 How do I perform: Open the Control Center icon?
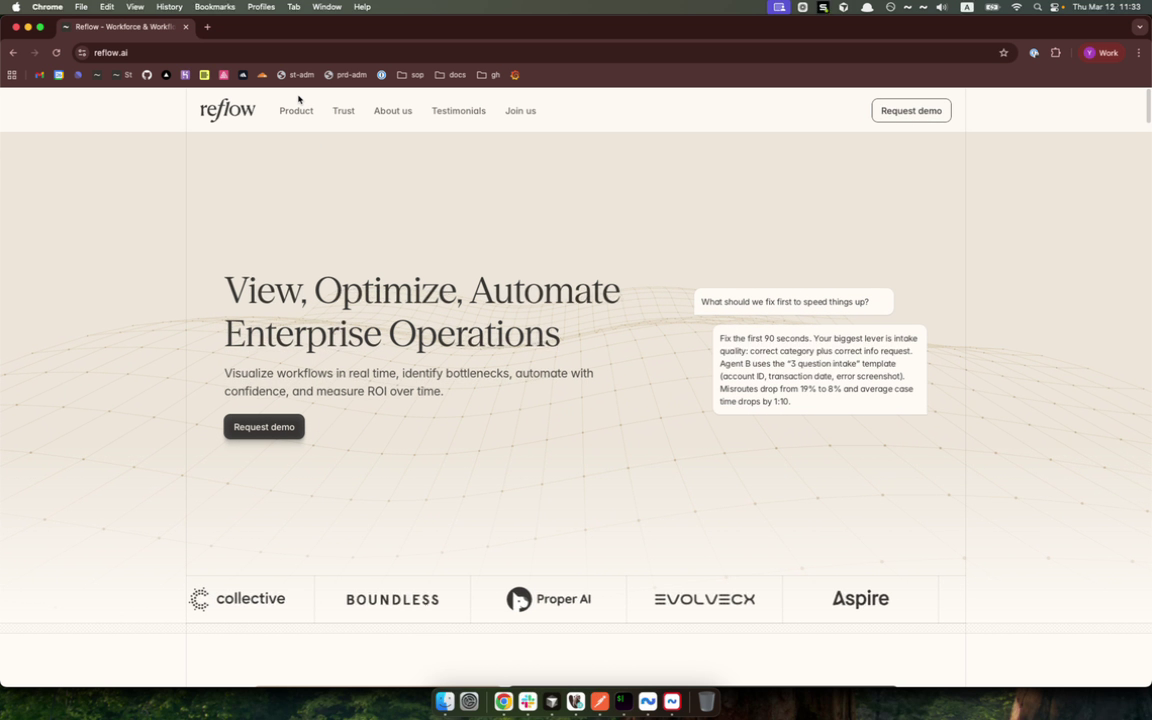(1056, 7)
